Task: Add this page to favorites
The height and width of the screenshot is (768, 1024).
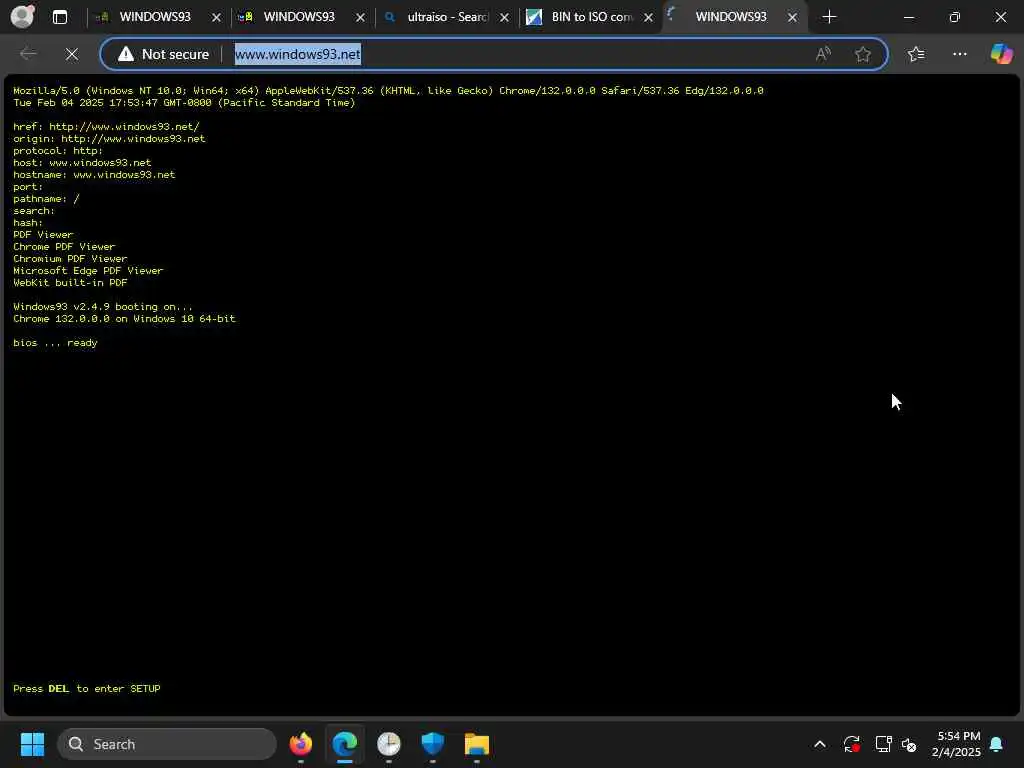Action: click(863, 54)
